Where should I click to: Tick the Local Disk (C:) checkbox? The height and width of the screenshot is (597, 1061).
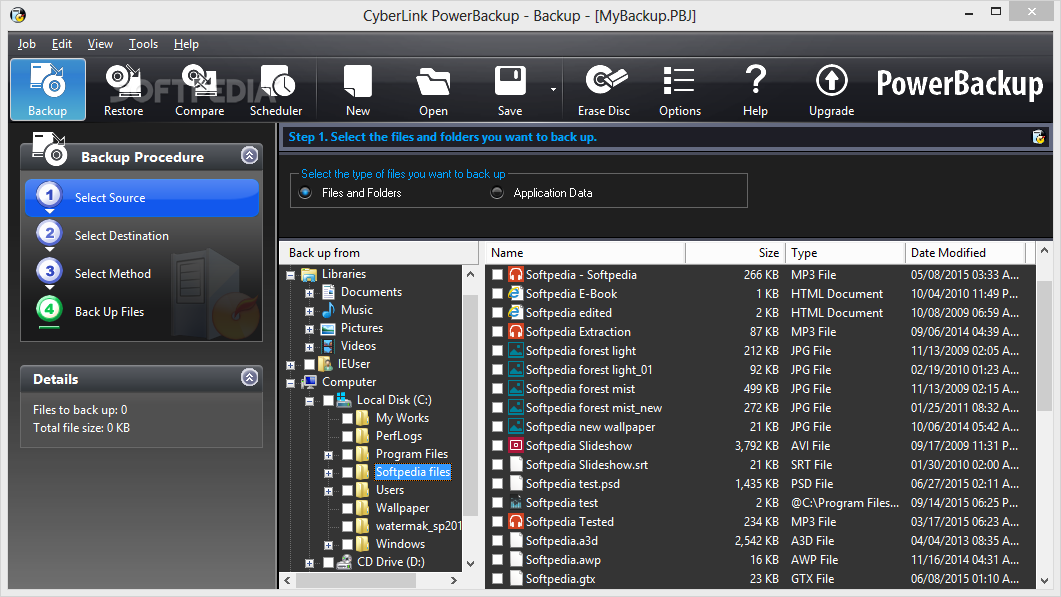tap(328, 400)
